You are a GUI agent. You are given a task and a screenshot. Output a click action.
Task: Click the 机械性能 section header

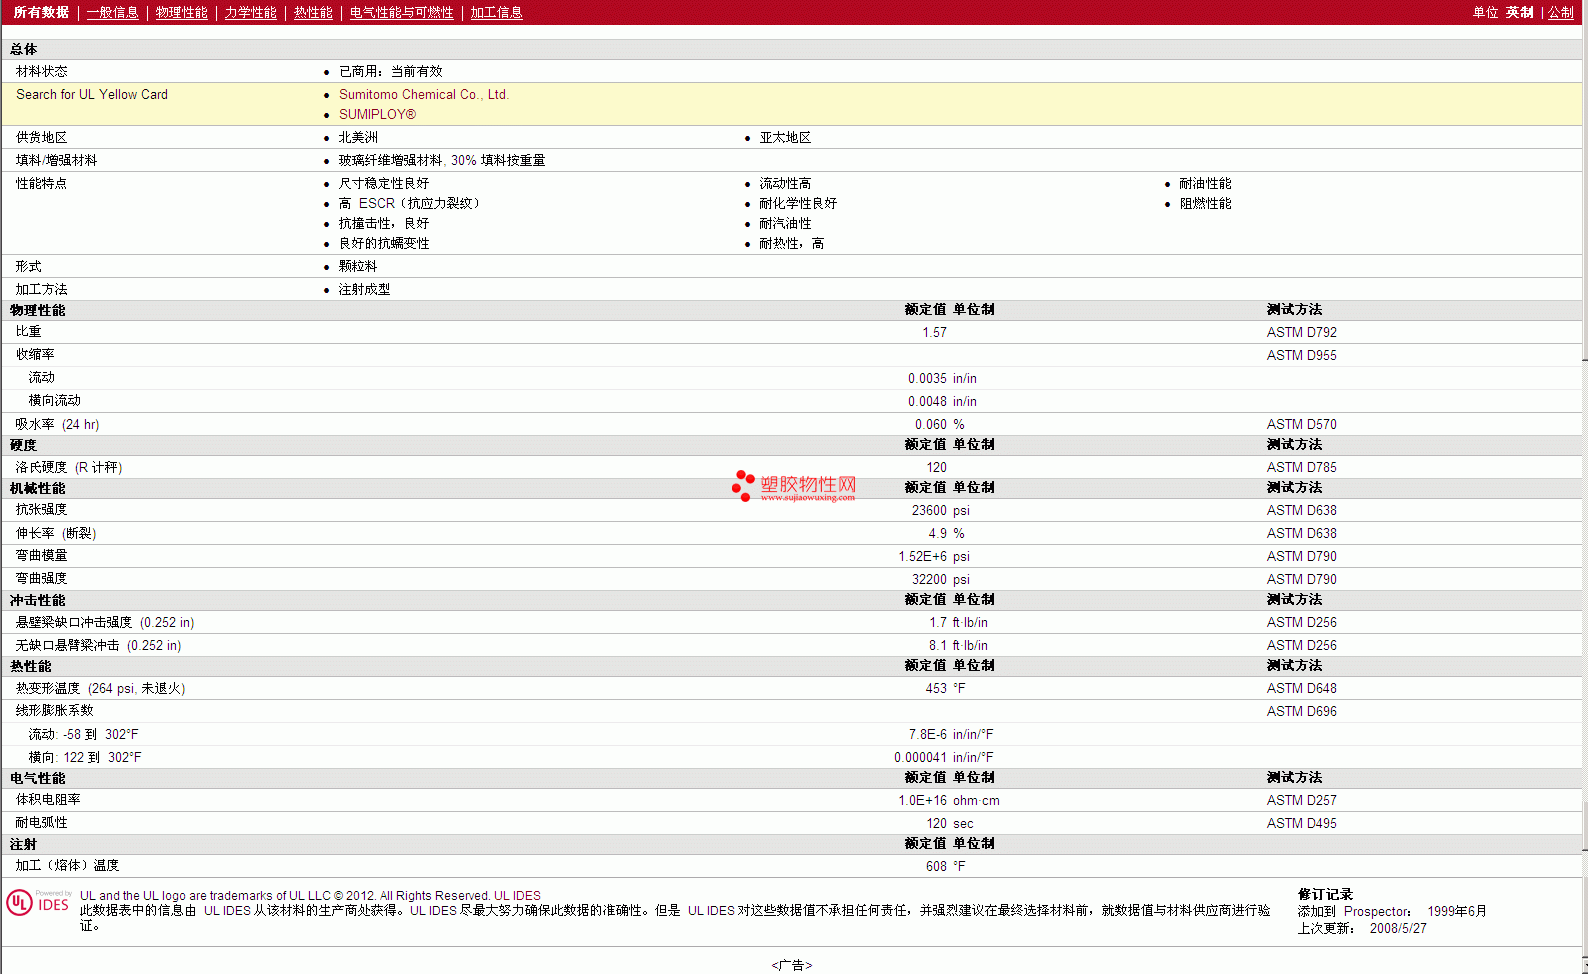point(38,488)
